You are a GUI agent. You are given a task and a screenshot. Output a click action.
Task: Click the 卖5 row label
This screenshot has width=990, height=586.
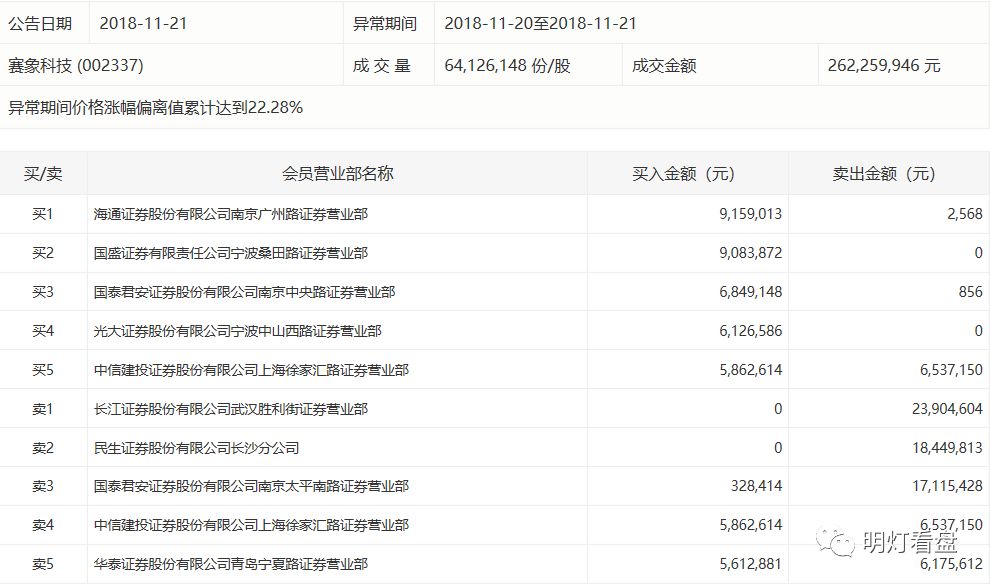[43, 565]
